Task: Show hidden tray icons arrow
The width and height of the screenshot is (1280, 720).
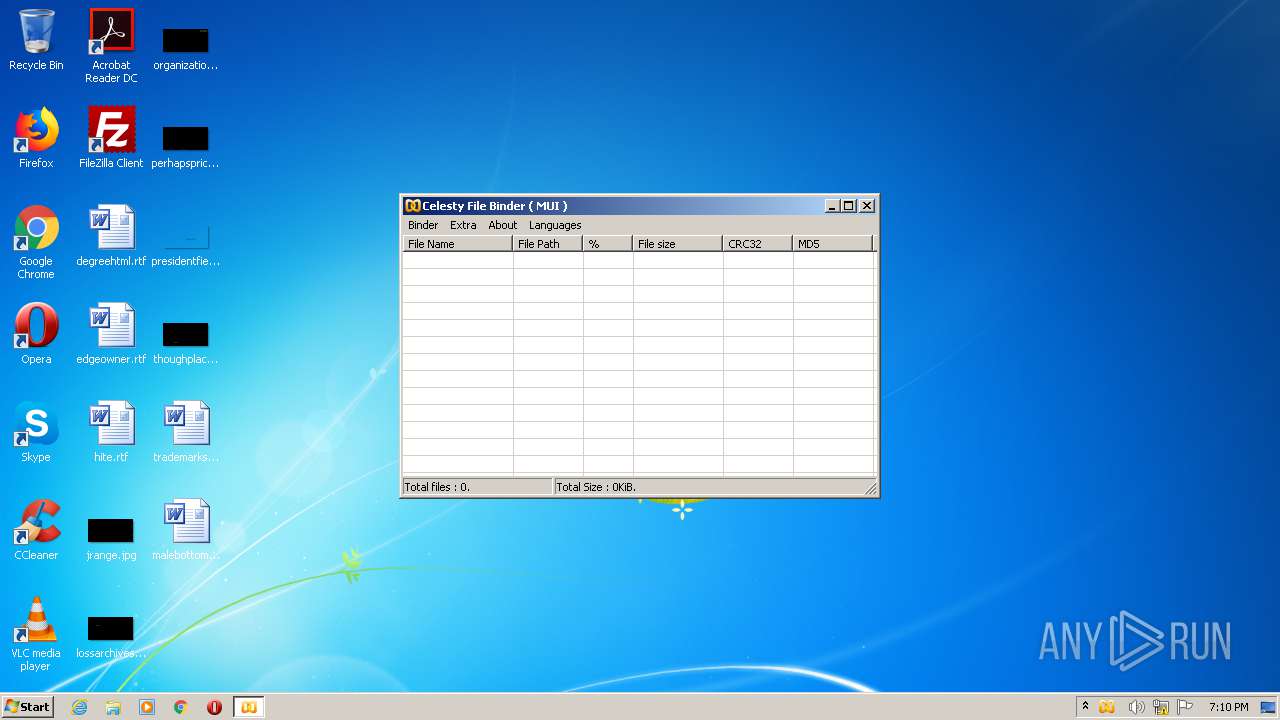Action: 1085,707
